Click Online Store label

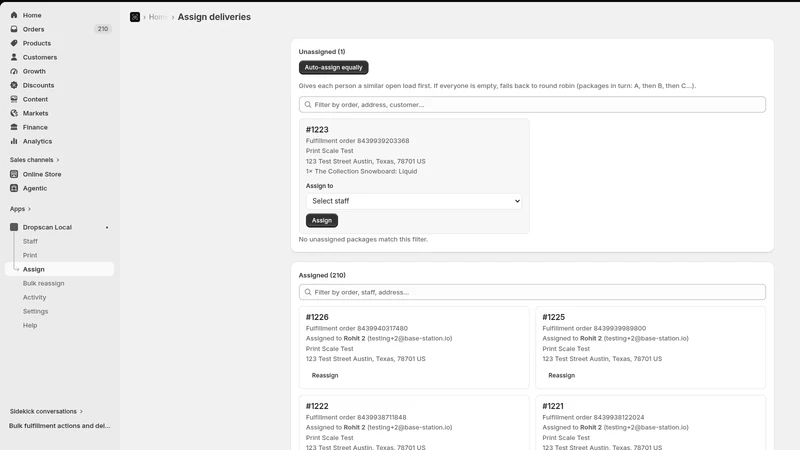(42, 174)
